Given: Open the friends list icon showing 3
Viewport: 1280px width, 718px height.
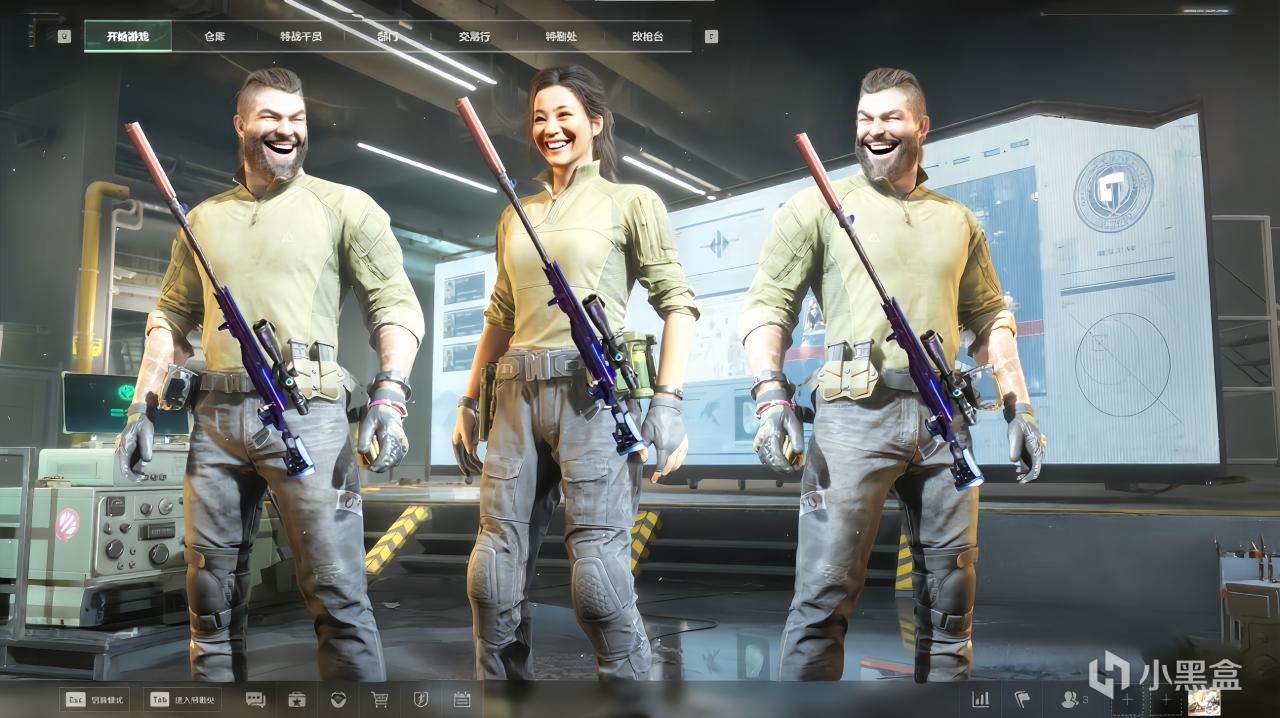Looking at the screenshot, I should 1074,699.
